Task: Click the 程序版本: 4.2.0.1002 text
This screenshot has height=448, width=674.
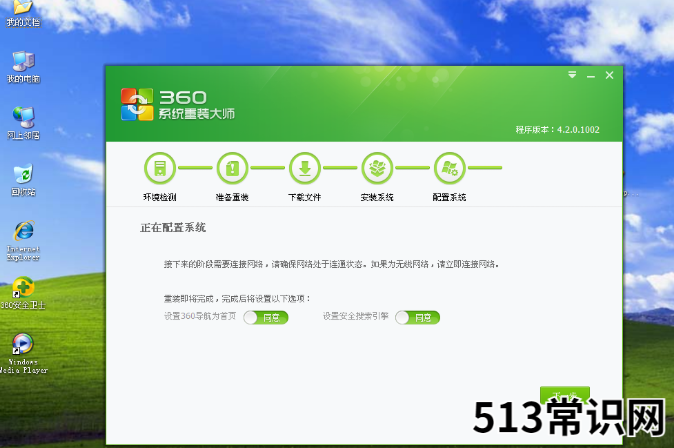Action: click(x=558, y=129)
